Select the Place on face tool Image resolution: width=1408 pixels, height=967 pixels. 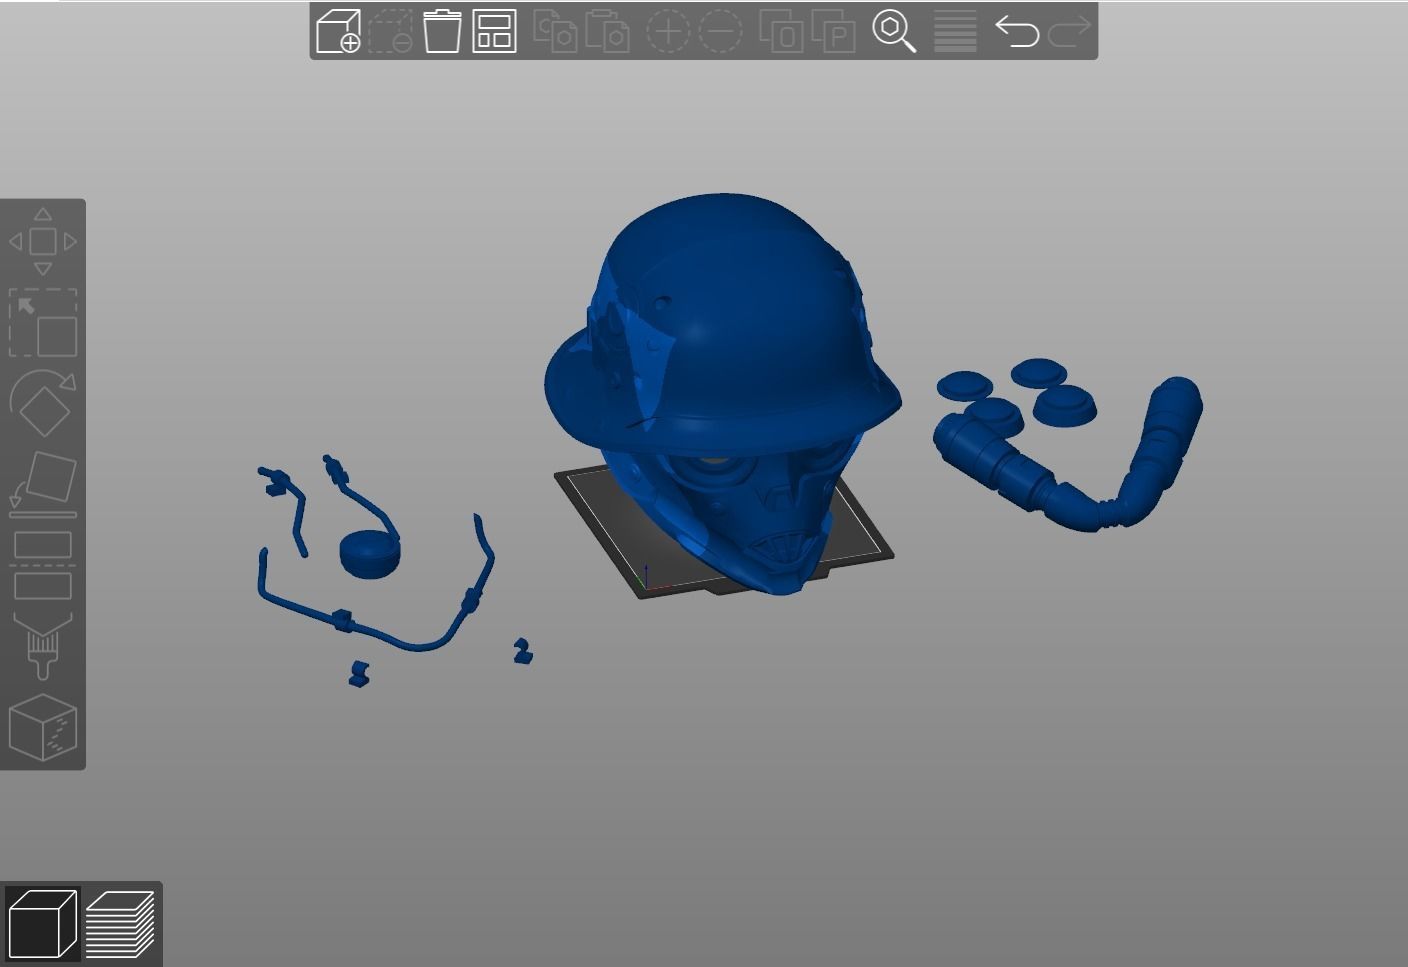pyautogui.click(x=43, y=484)
